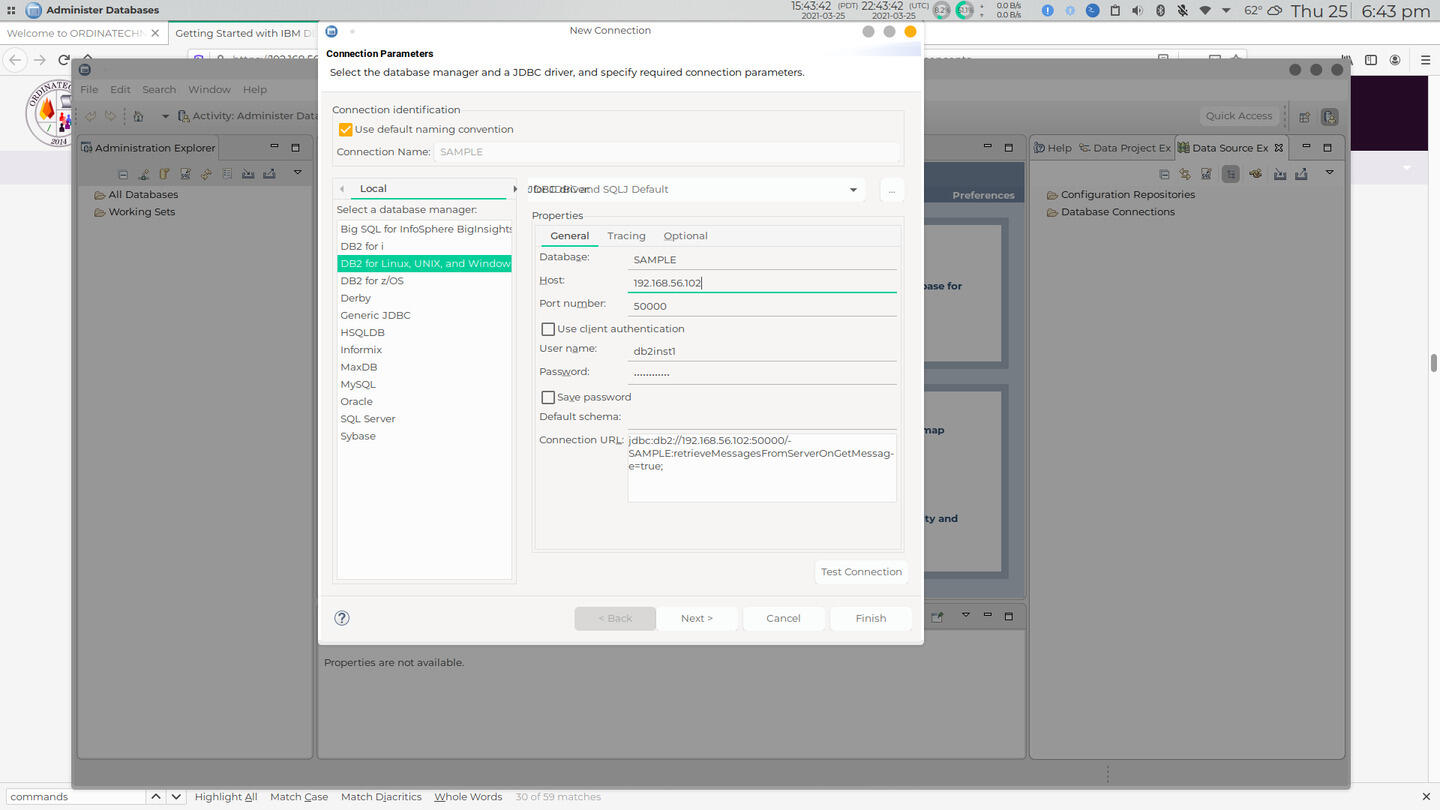Screen dimensions: 1440x810
Task: Click new connection icon in Administration Explorer
Action: [144, 174]
